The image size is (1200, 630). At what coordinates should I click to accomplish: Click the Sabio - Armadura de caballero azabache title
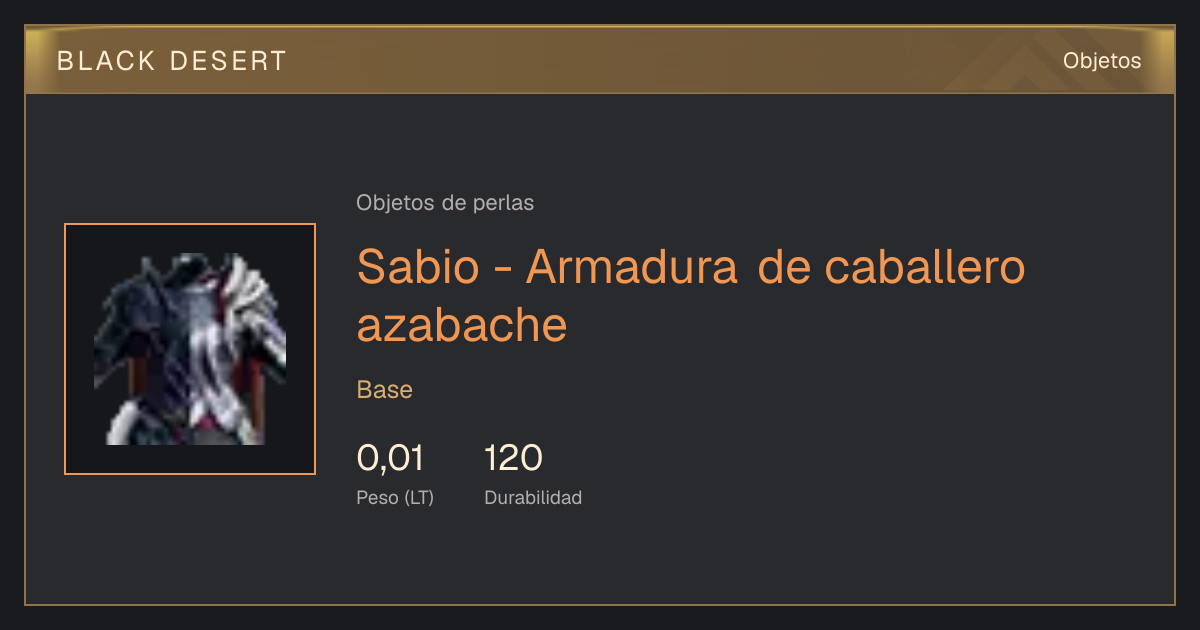tap(691, 296)
